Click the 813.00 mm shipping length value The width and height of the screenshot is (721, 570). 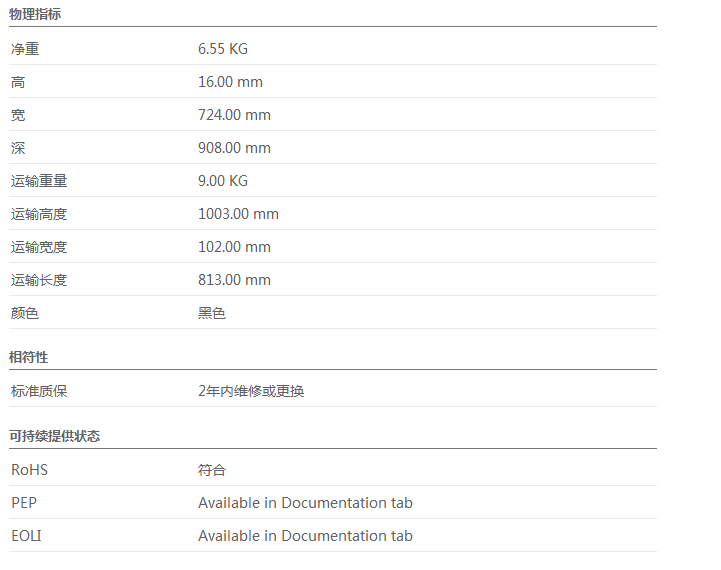(234, 280)
